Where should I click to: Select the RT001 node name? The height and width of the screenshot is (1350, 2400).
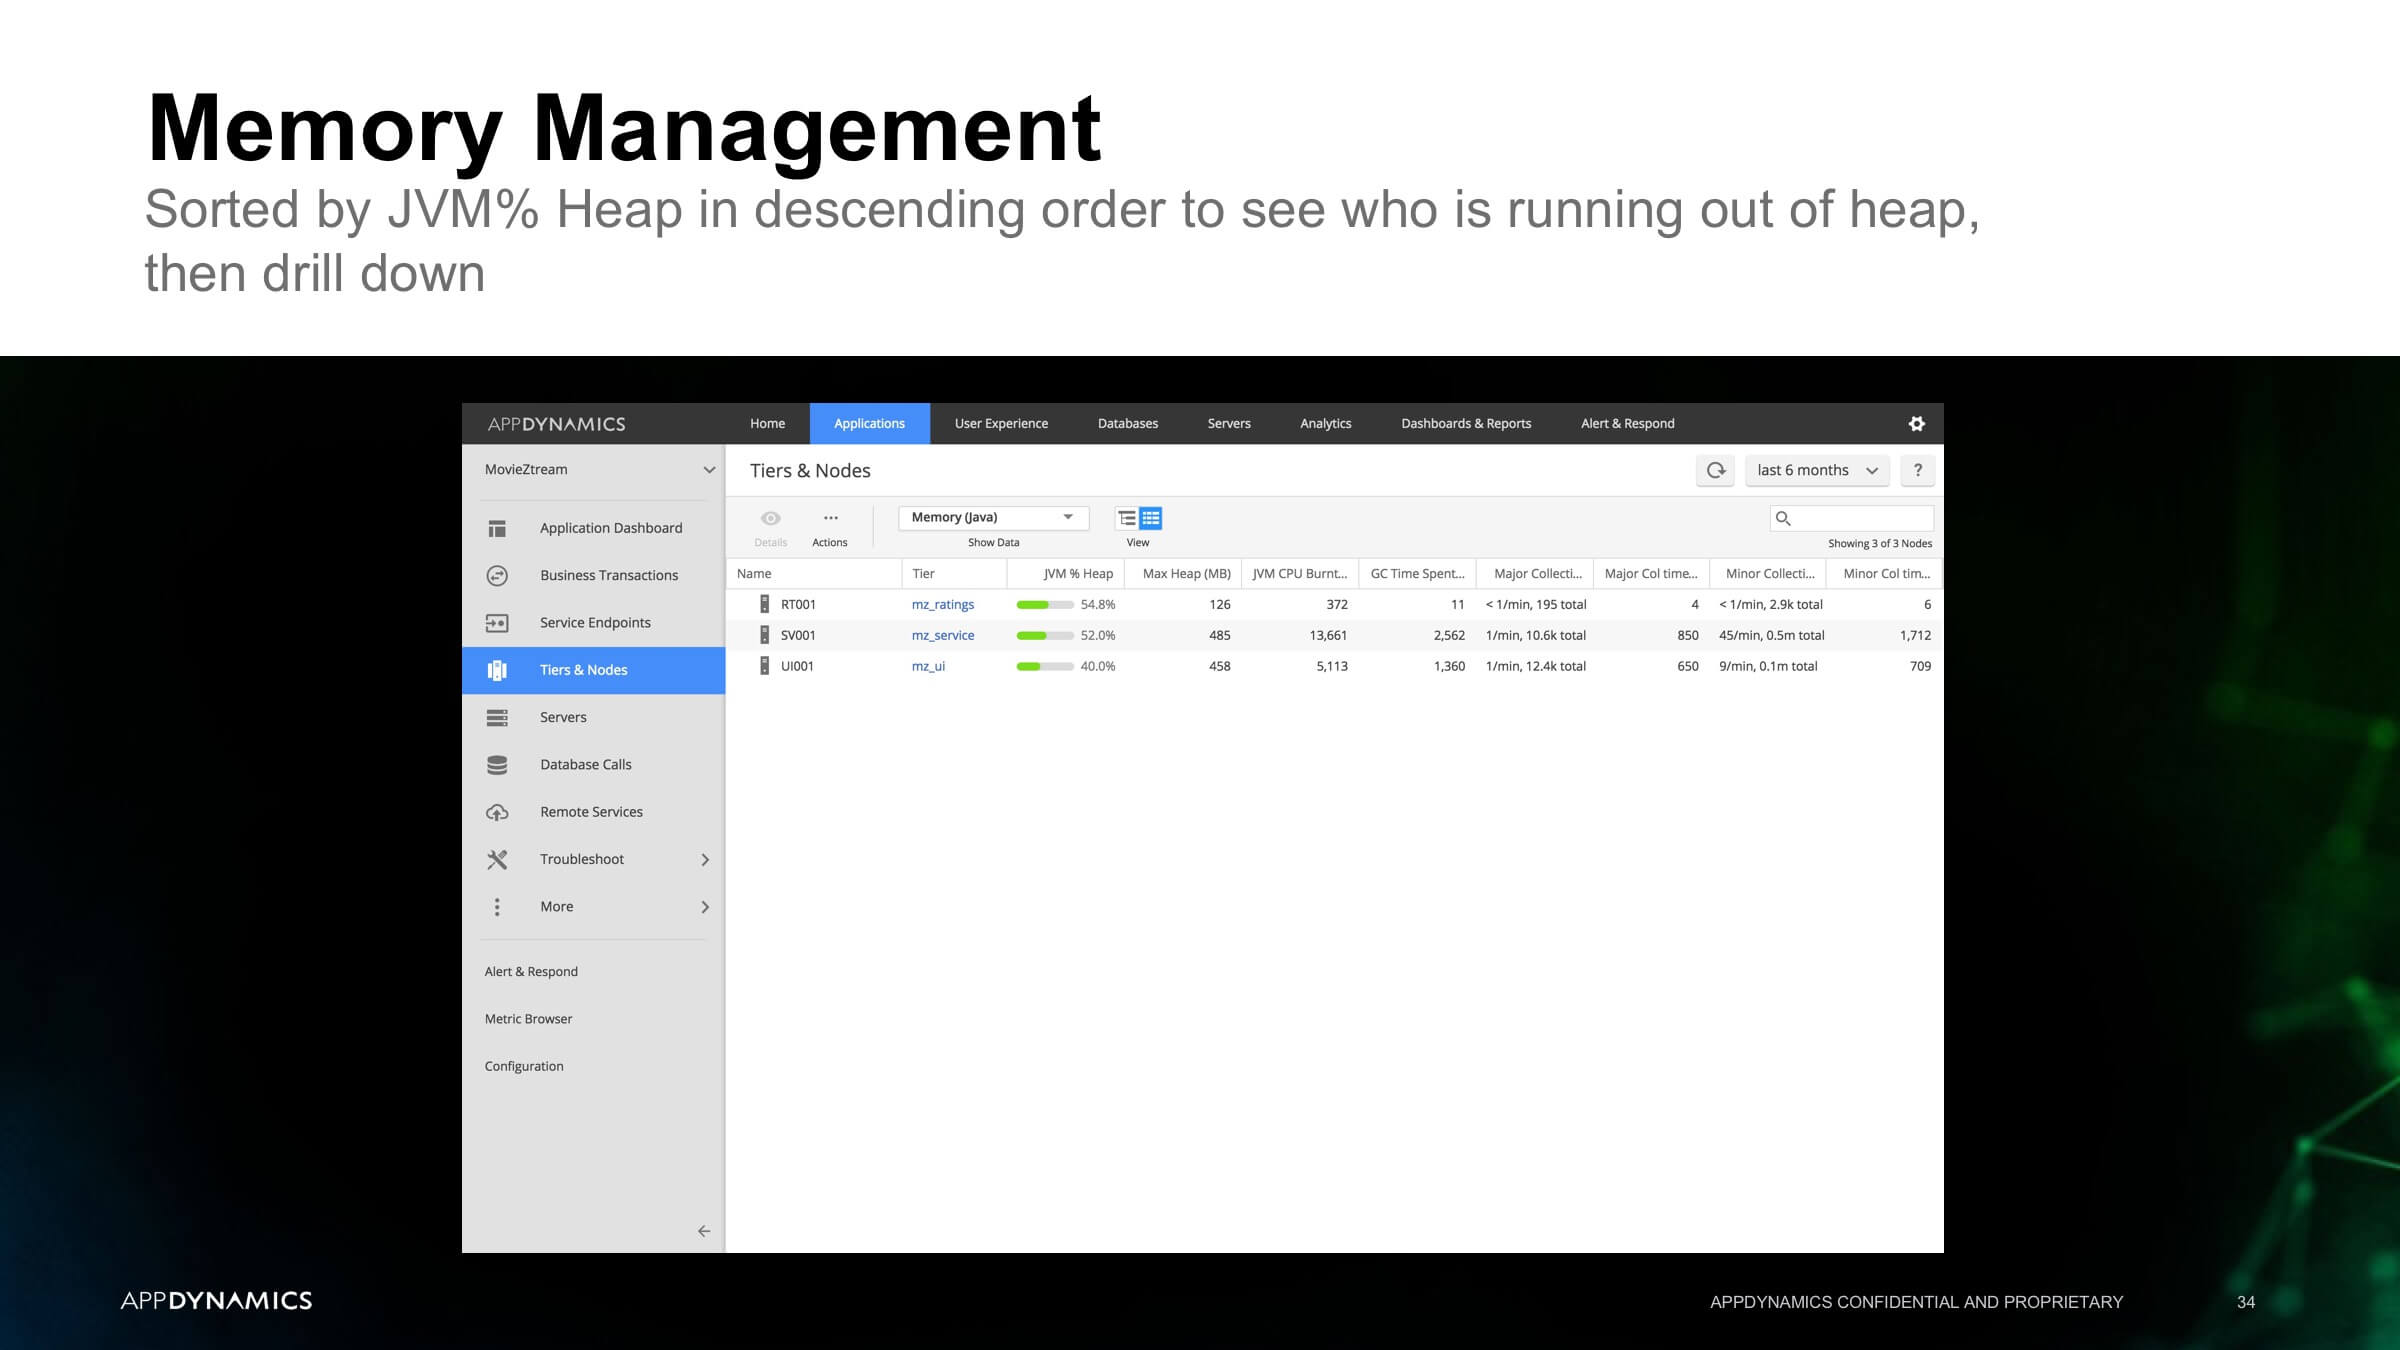(x=798, y=604)
